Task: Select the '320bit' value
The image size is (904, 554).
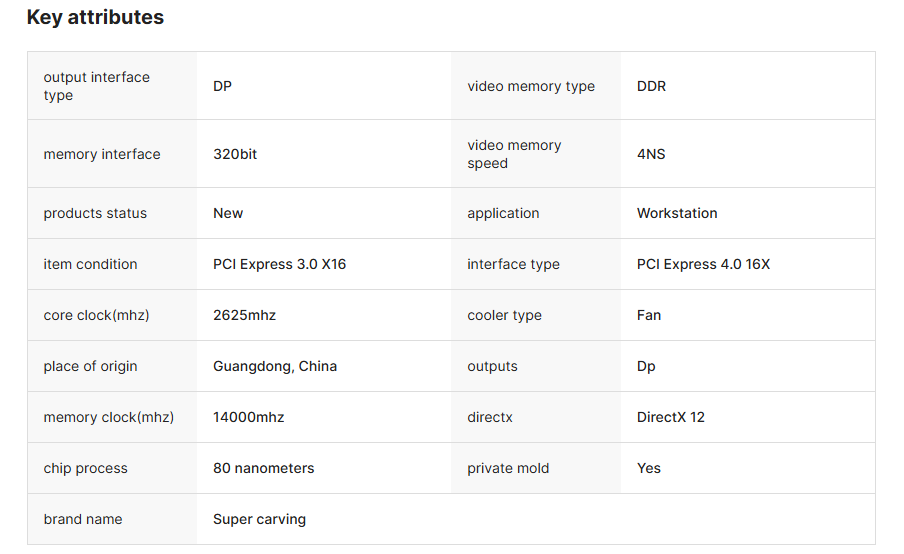Action: pyautogui.click(x=235, y=154)
